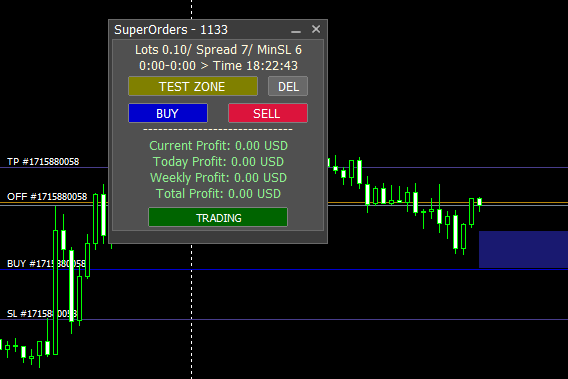Image resolution: width=568 pixels, height=379 pixels.
Task: Click the TEST ZONE button
Action: click(x=193, y=86)
